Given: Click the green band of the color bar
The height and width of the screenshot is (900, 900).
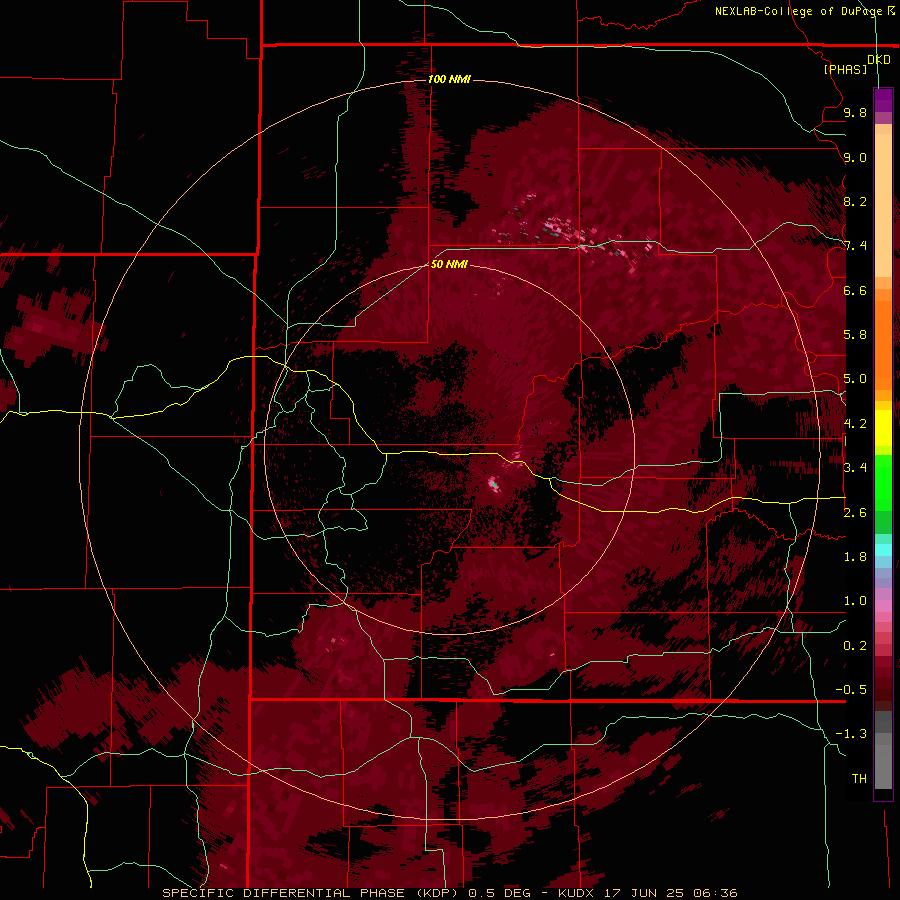Looking at the screenshot, I should 883,494.
